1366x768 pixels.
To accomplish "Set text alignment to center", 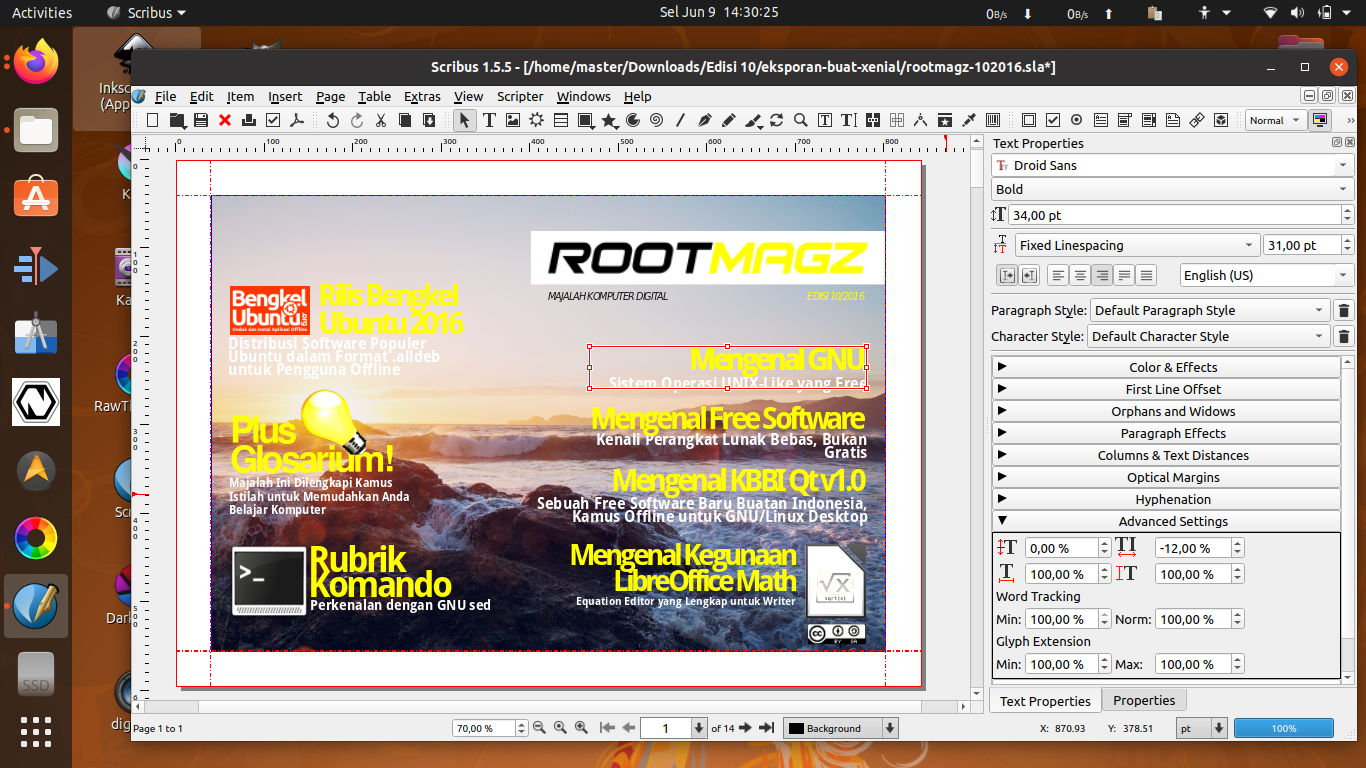I will (1079, 275).
